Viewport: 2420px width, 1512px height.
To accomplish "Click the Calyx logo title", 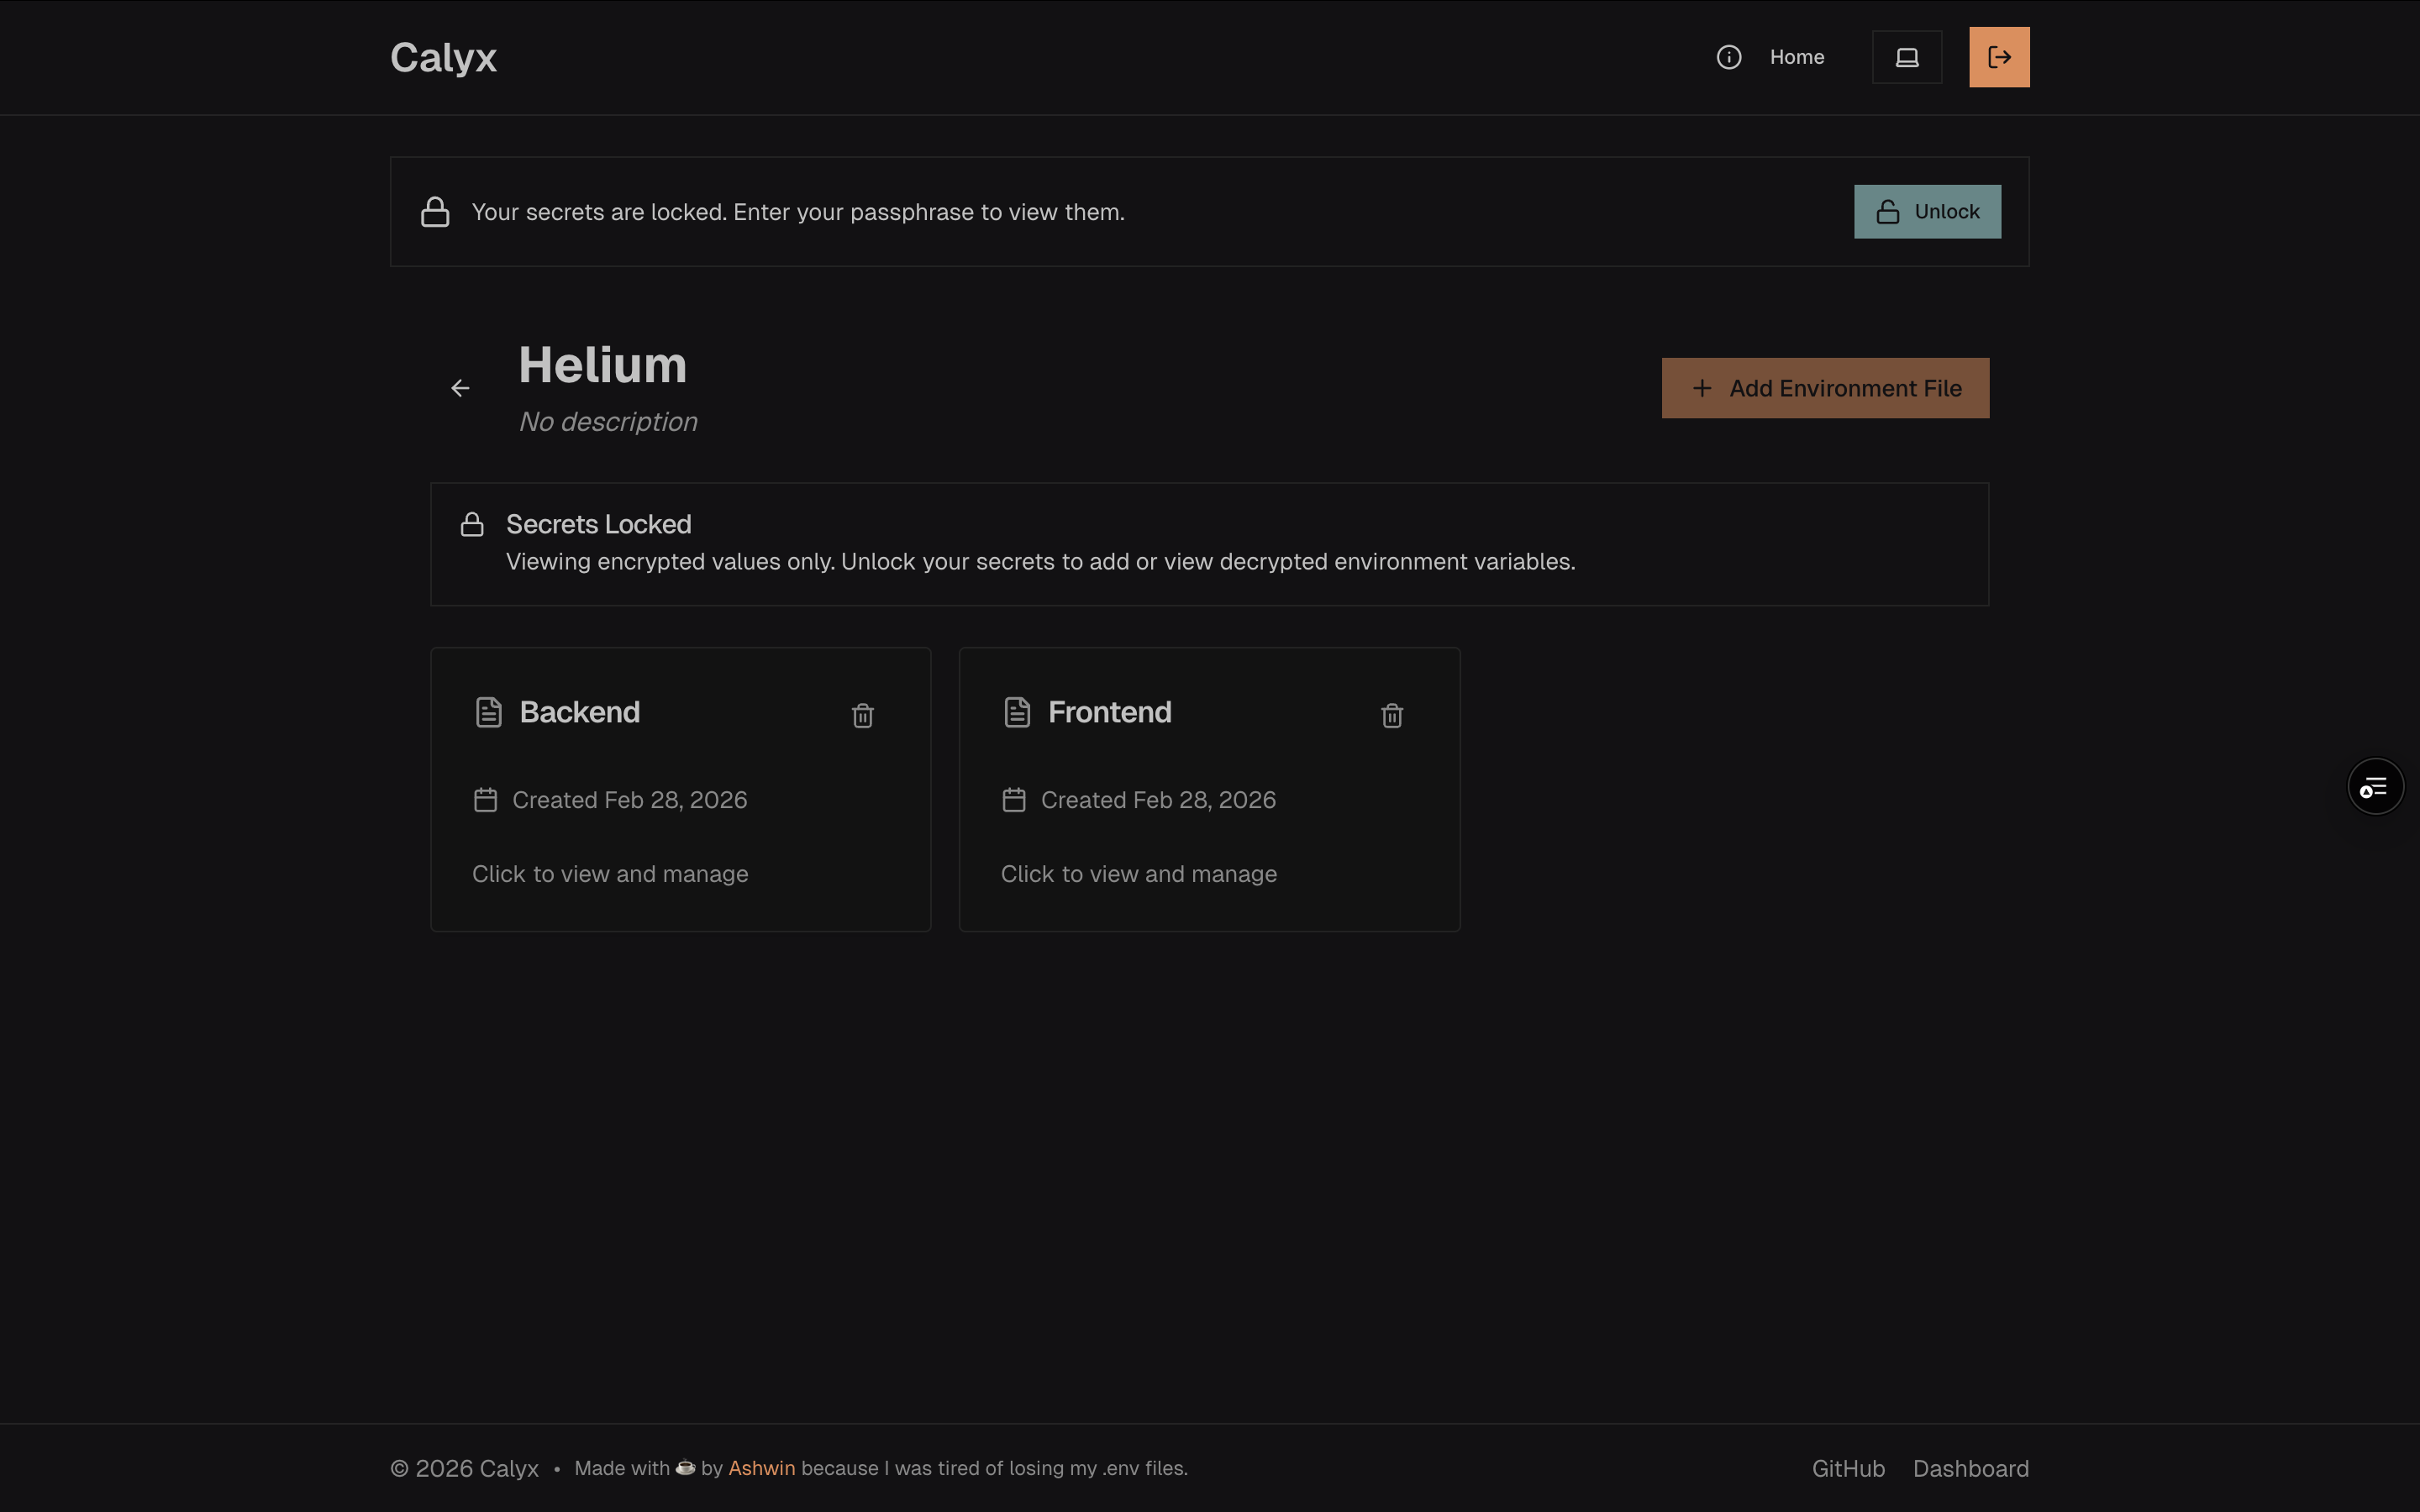I will pos(443,57).
